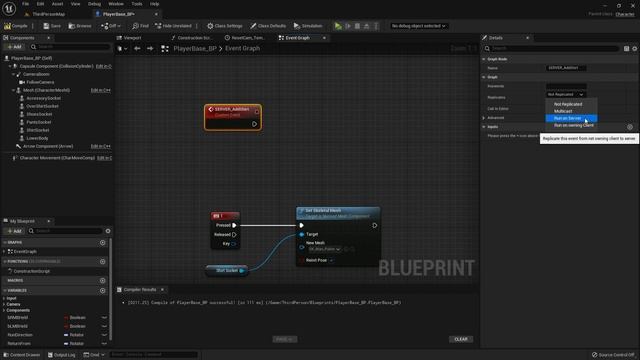
Task: Open the Debug menu
Action: (94, 4)
